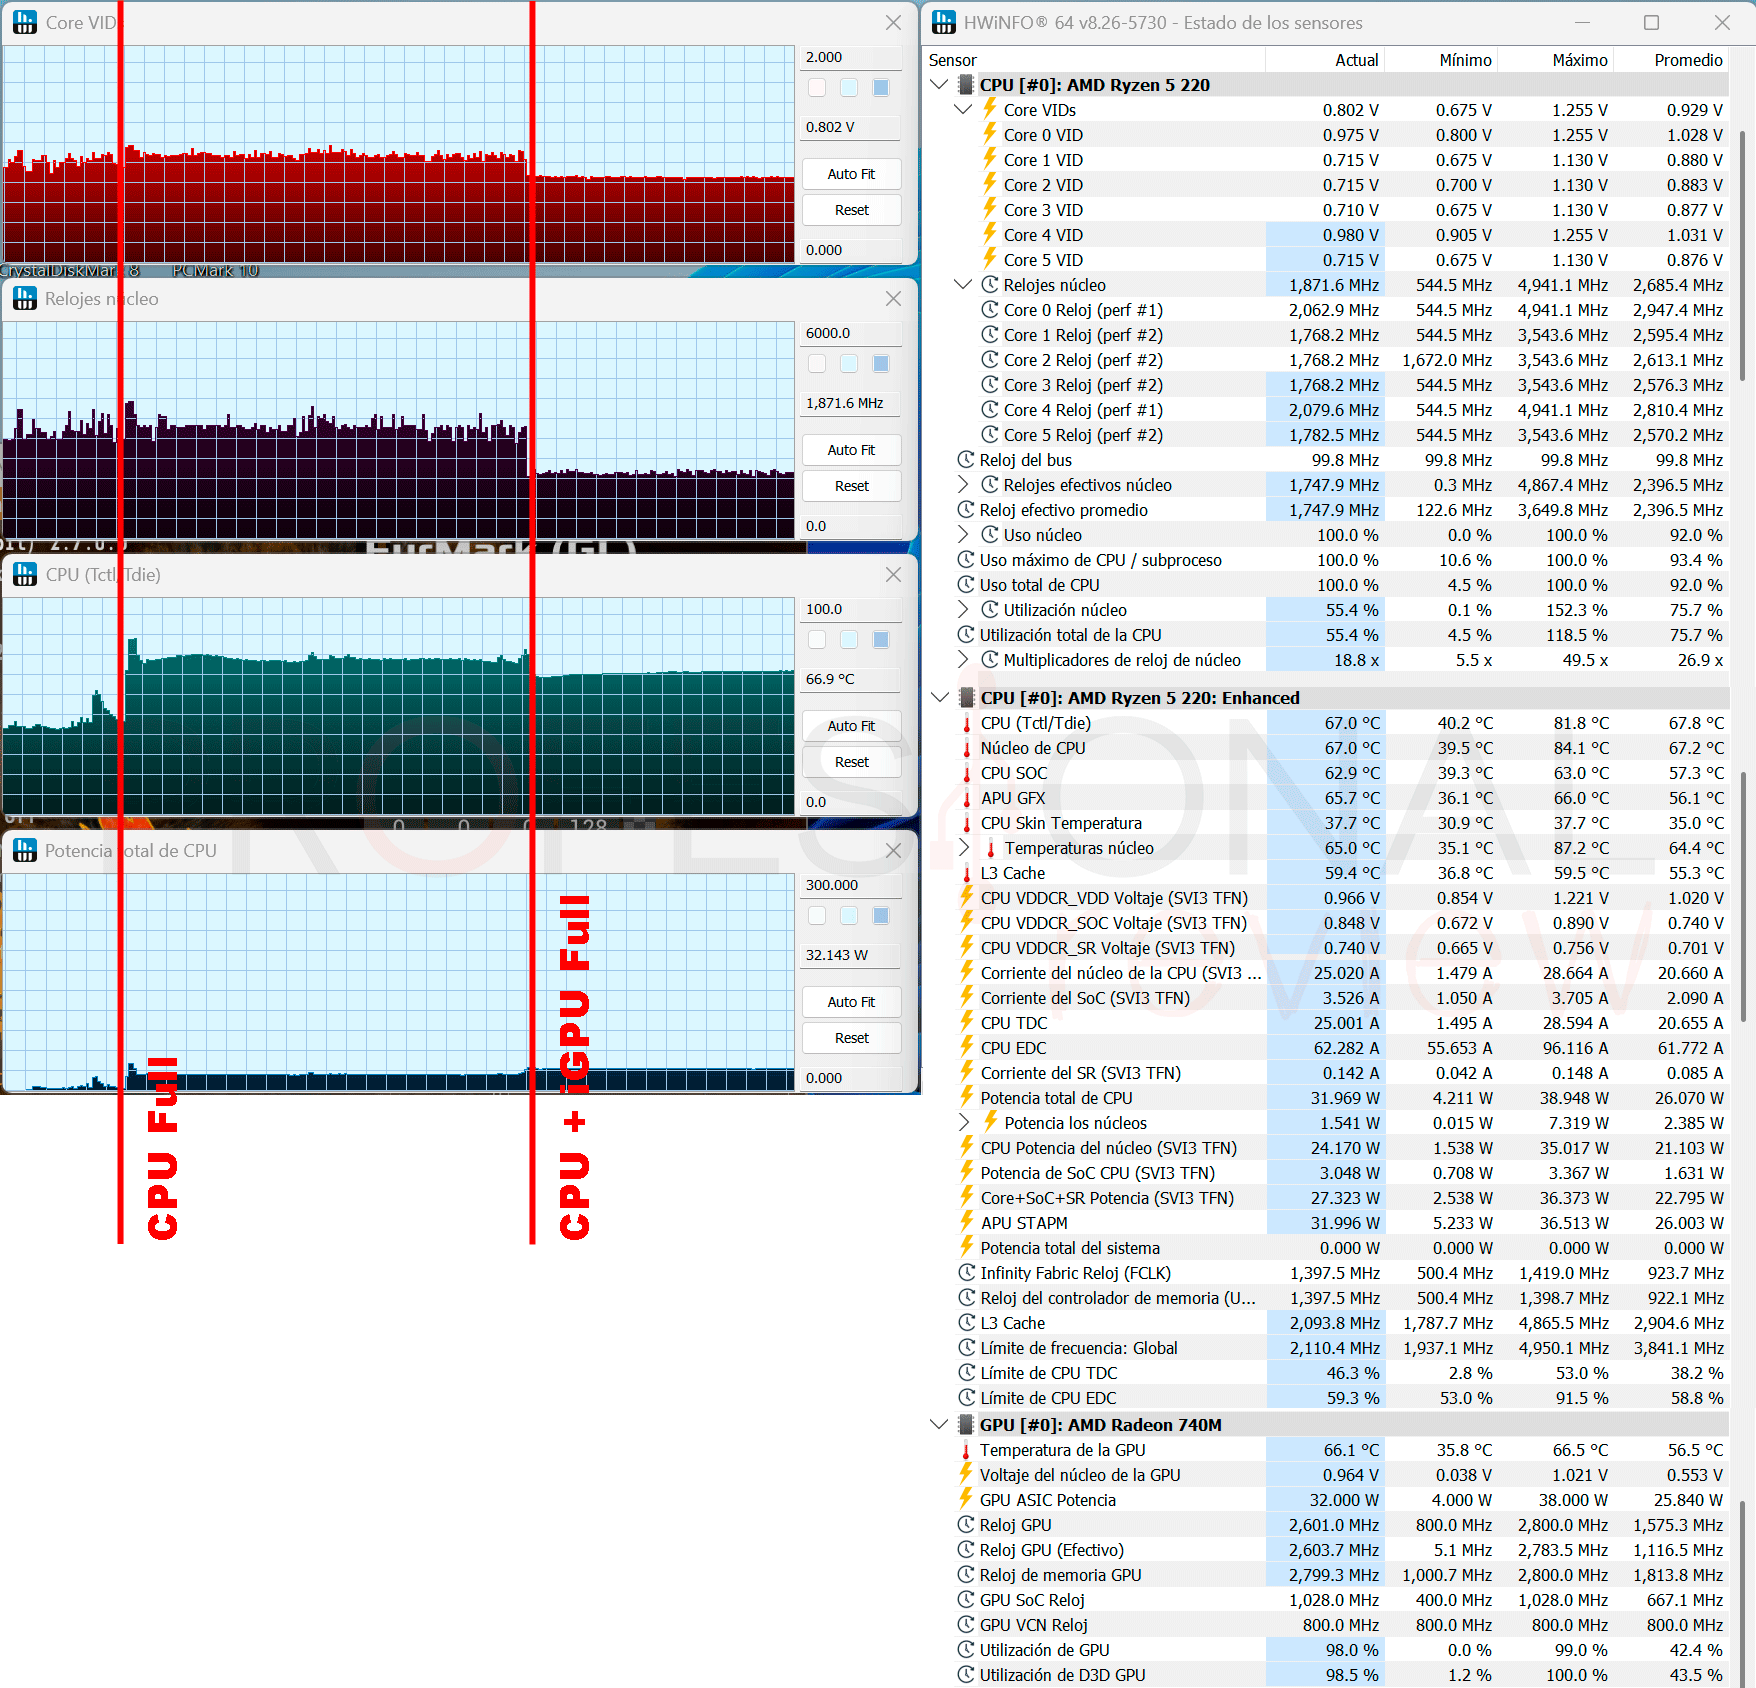The height and width of the screenshot is (1688, 1756).
Task: Click the Promedio column header
Action: click(1671, 60)
